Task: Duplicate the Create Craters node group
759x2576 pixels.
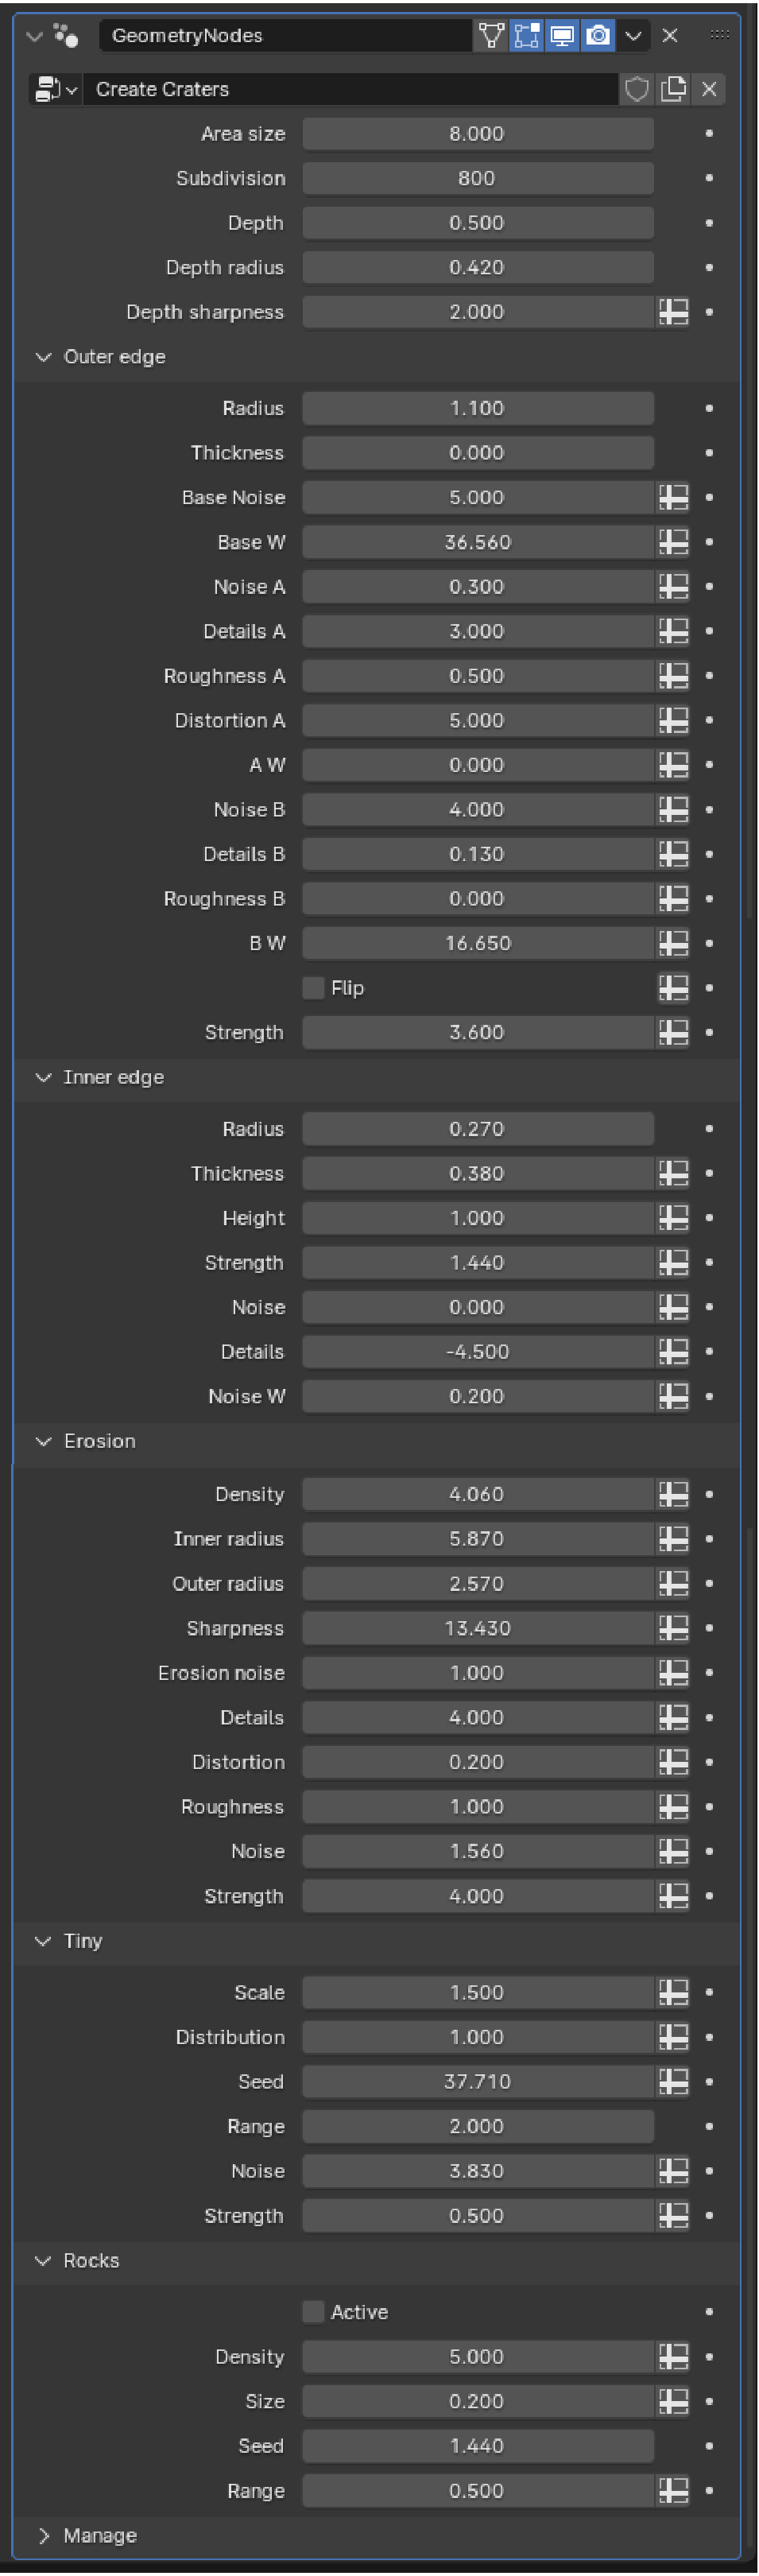Action: [673, 89]
